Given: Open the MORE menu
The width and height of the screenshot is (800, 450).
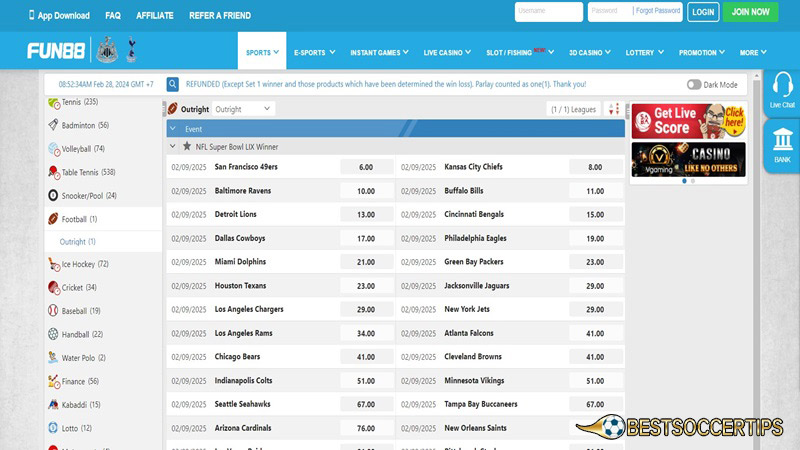Looking at the screenshot, I should tap(753, 53).
